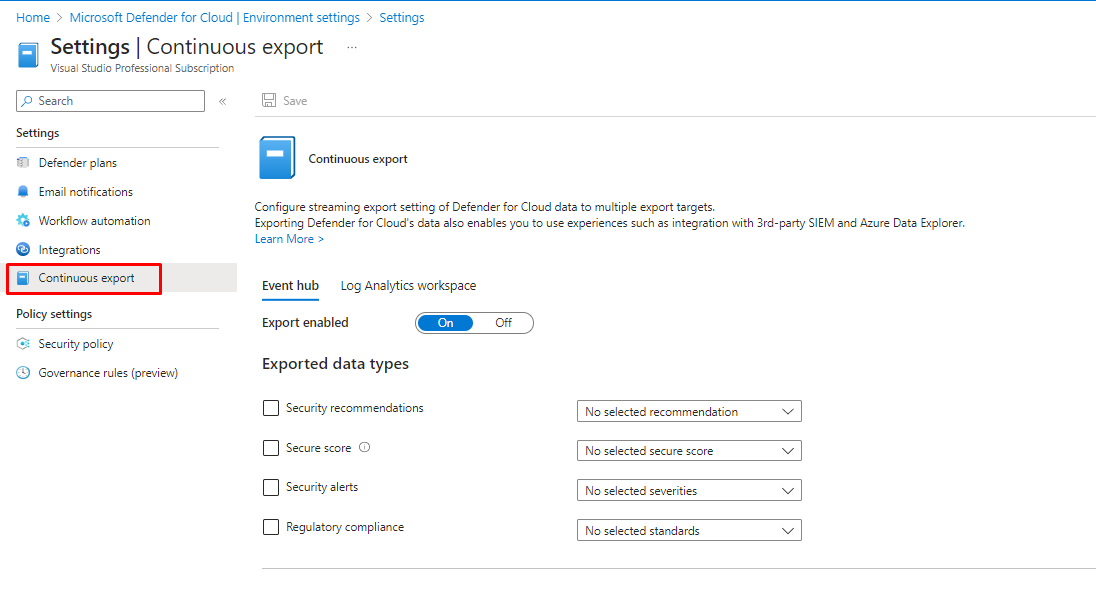Click the Governance rules clock icon
The width and height of the screenshot is (1096, 589).
coord(23,373)
